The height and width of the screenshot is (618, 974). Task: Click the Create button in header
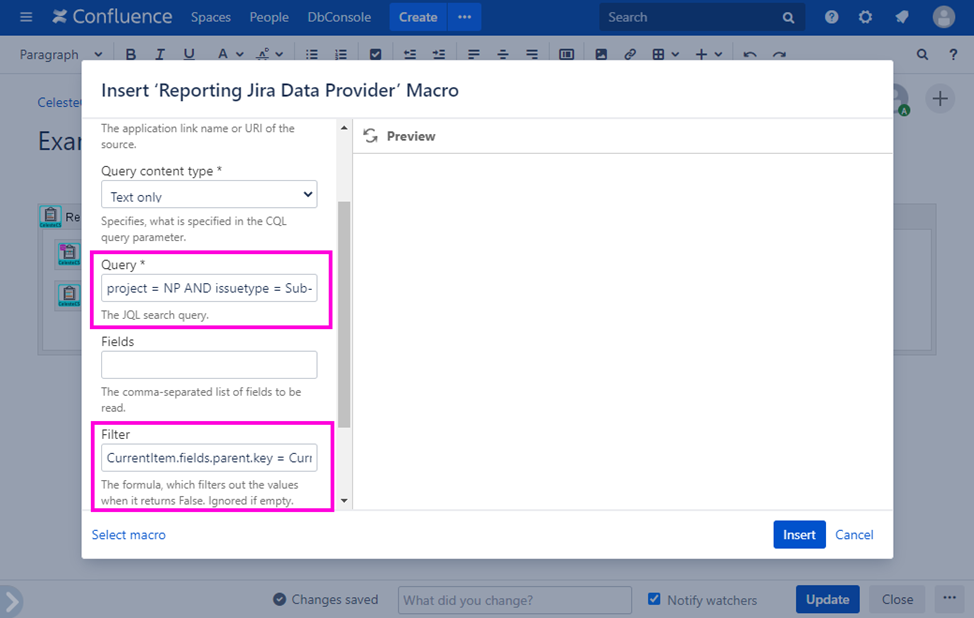point(418,17)
